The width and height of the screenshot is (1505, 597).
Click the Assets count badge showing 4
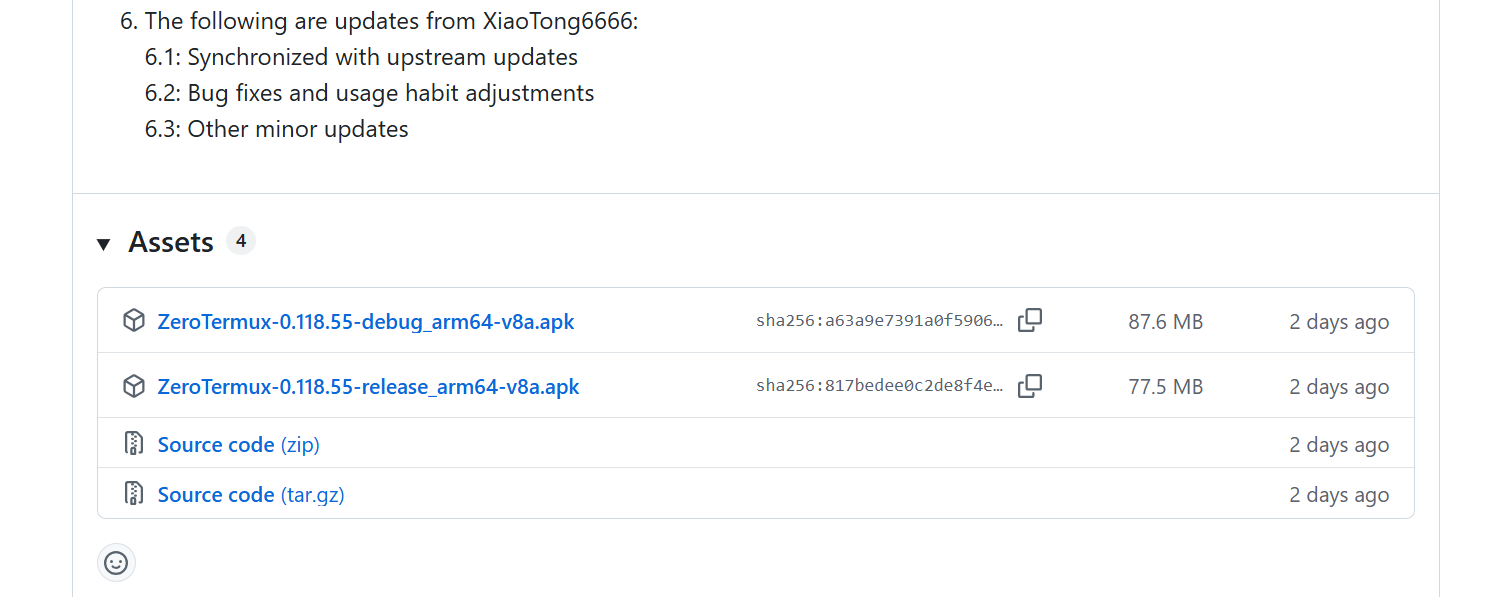tap(240, 241)
